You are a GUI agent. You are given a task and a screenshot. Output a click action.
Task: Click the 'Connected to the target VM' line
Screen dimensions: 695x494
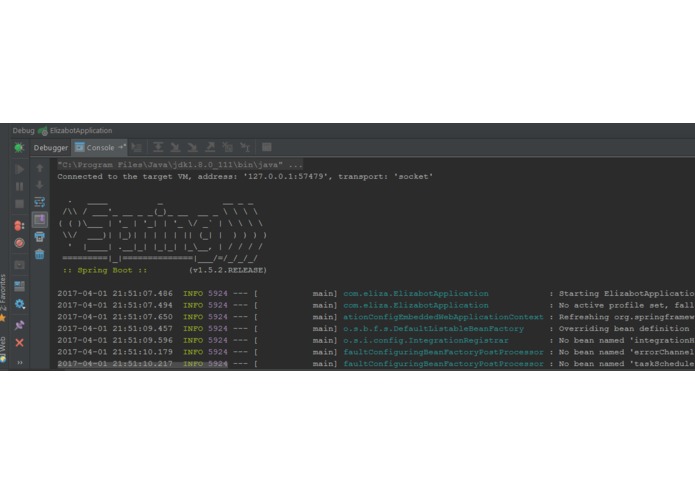click(245, 176)
